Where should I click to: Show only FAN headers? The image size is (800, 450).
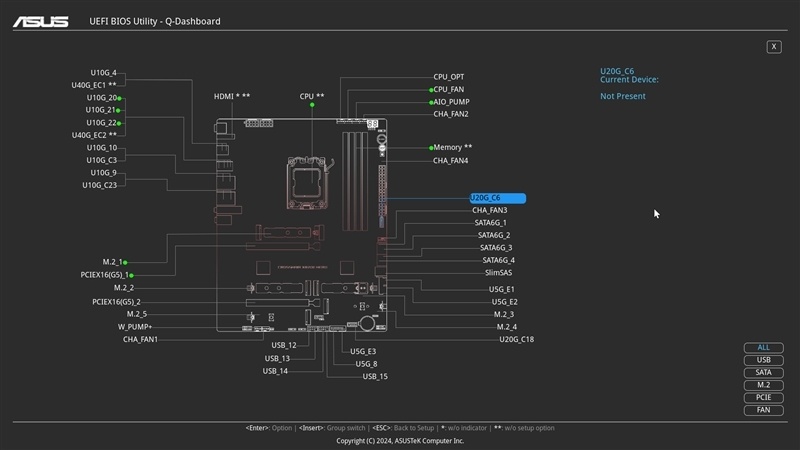click(763, 410)
